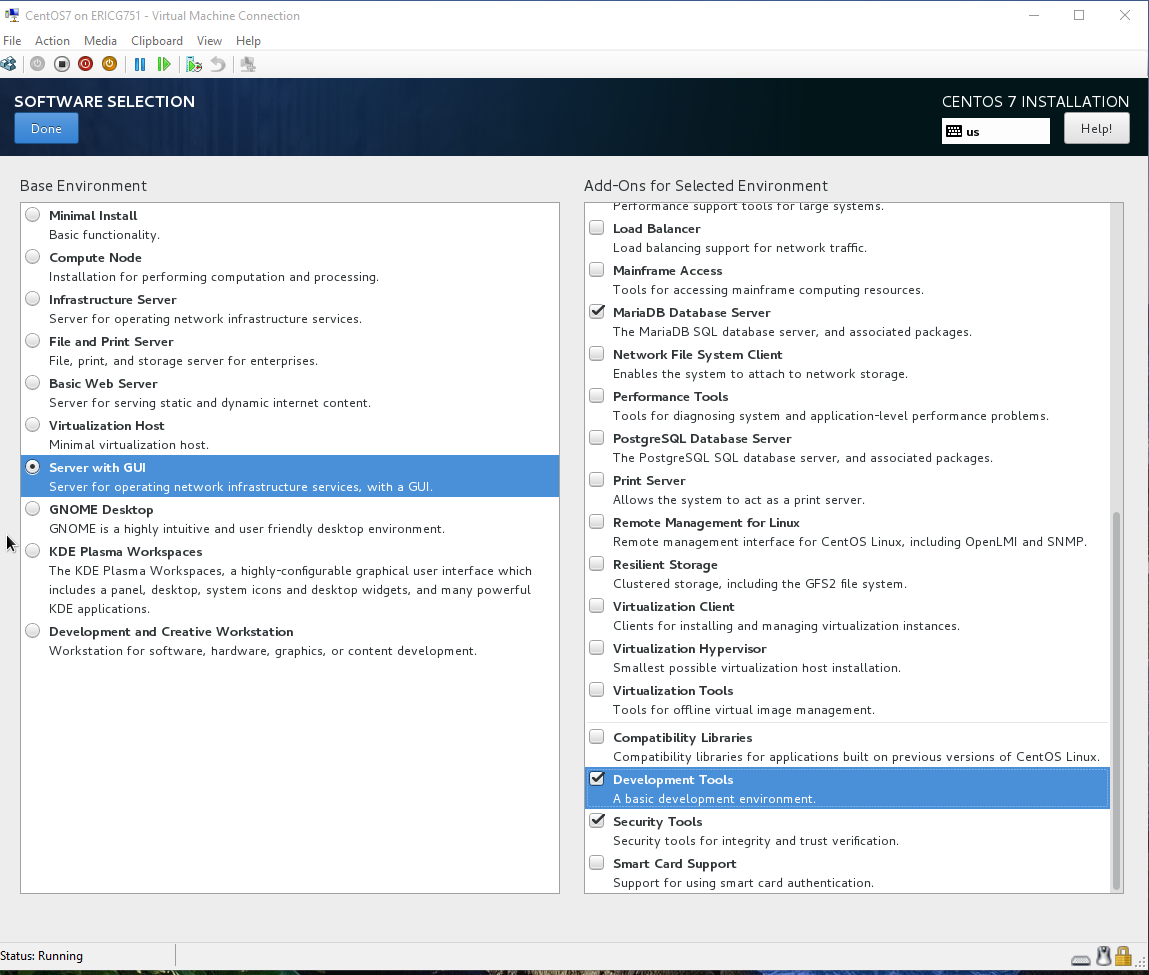Select KDE Plasma Workspaces option
The image size is (1149, 975).
pyautogui.click(x=33, y=550)
